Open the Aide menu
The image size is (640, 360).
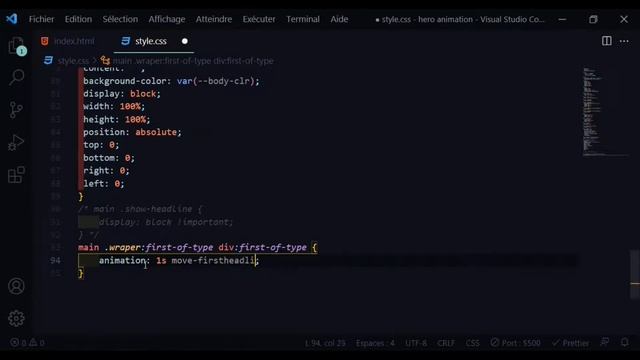tap(339, 19)
